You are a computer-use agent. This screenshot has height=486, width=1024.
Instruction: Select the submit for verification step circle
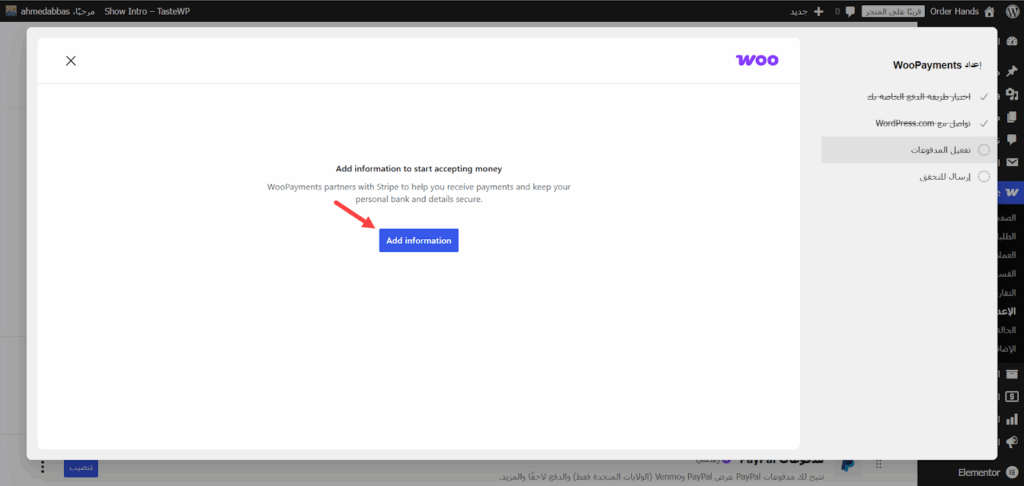tap(983, 177)
